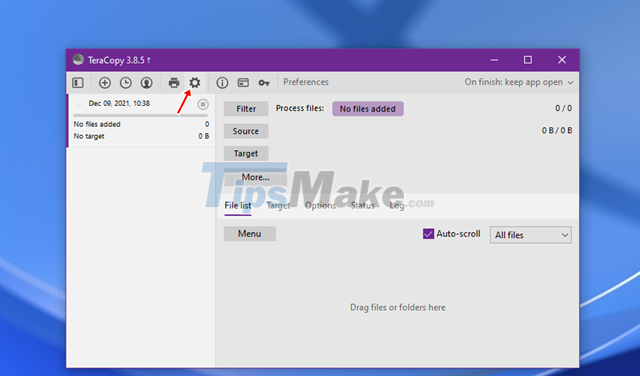Open Preferences via the gear icon
This screenshot has height=376, width=640.
(195, 83)
